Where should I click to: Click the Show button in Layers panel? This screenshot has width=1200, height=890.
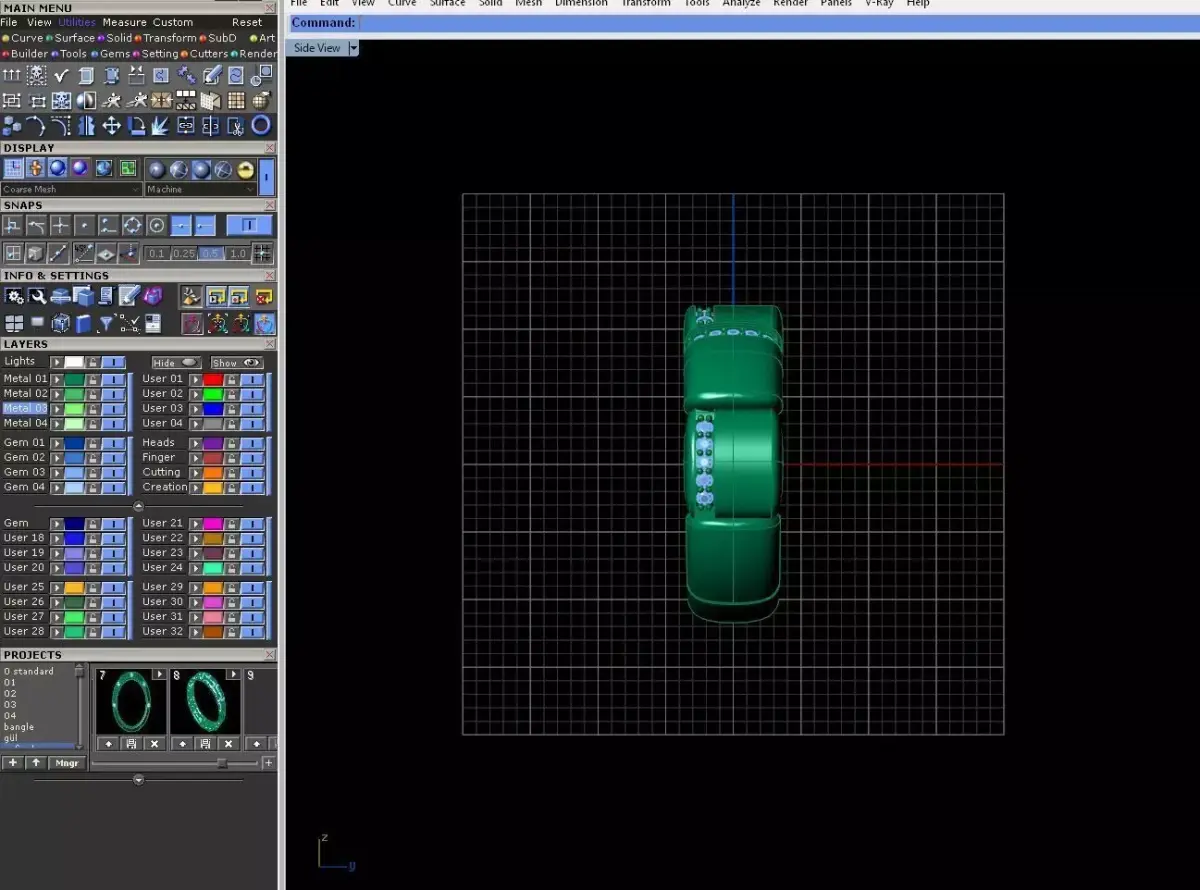236,363
